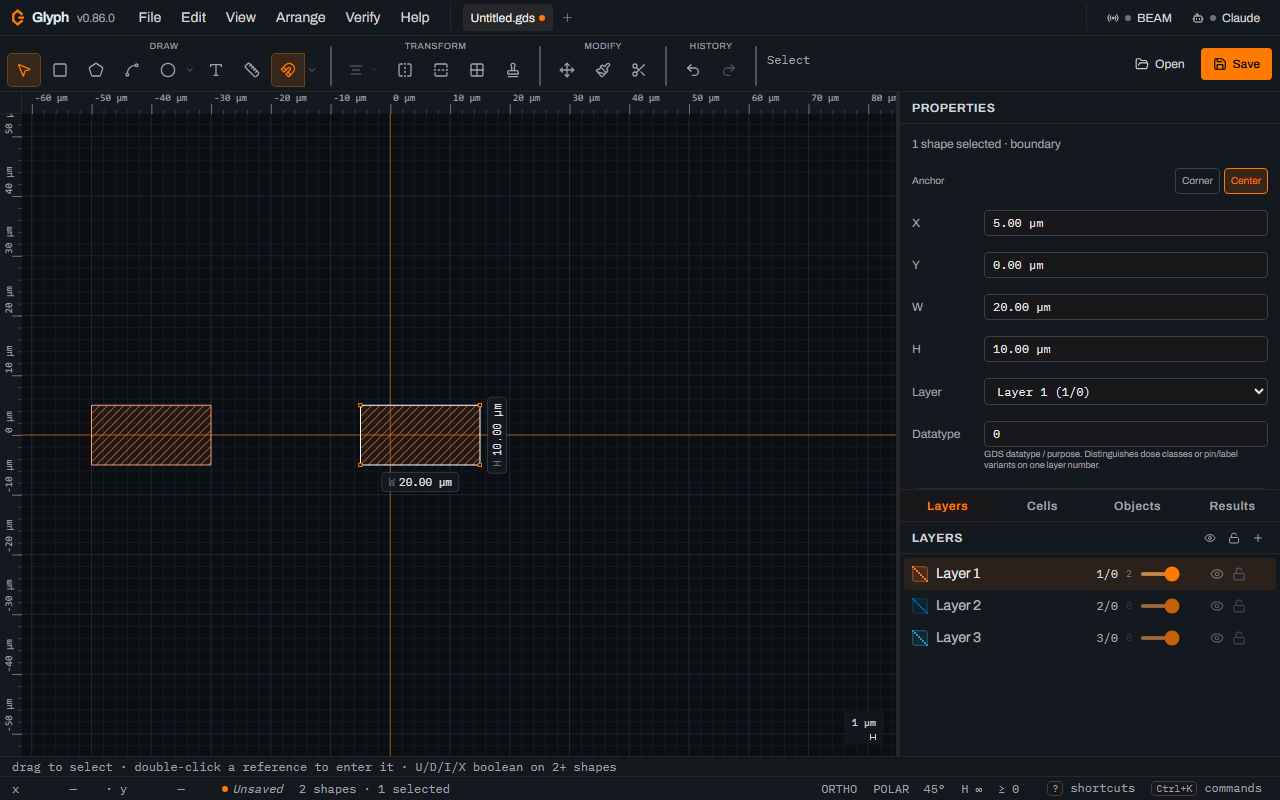The image size is (1280, 800).
Task: Click the Open file button
Action: pyautogui.click(x=1160, y=64)
